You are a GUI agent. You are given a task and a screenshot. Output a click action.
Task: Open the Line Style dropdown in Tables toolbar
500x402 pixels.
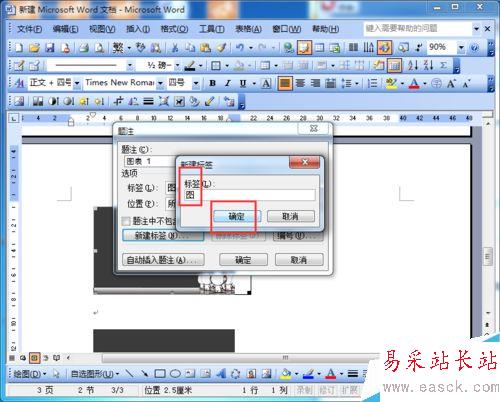click(130, 65)
